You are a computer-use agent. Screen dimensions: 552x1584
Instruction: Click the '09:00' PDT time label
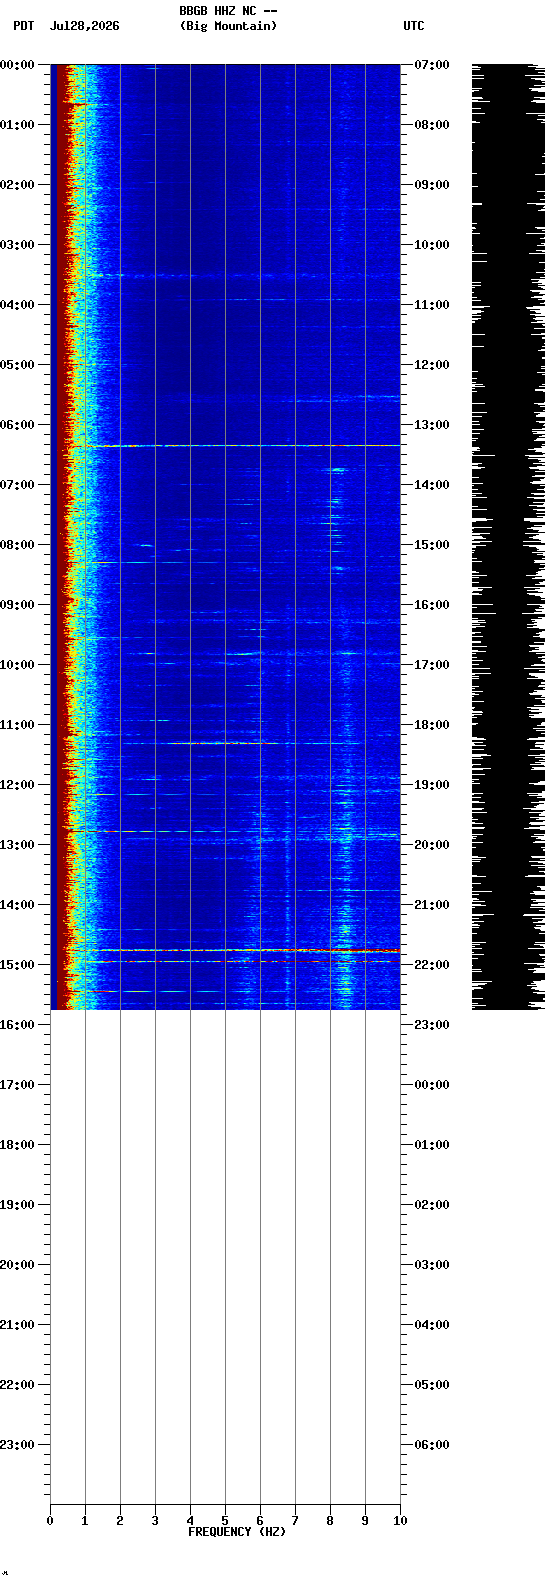pyautogui.click(x=17, y=605)
